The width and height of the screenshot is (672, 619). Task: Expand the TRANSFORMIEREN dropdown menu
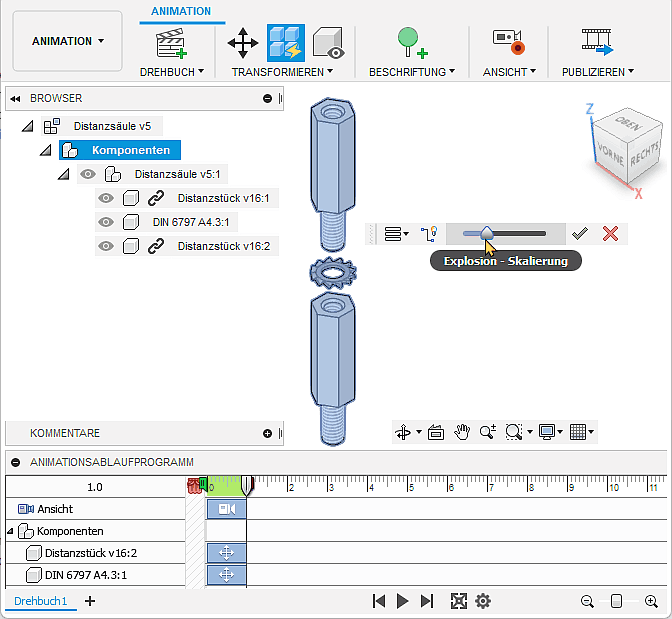(282, 72)
